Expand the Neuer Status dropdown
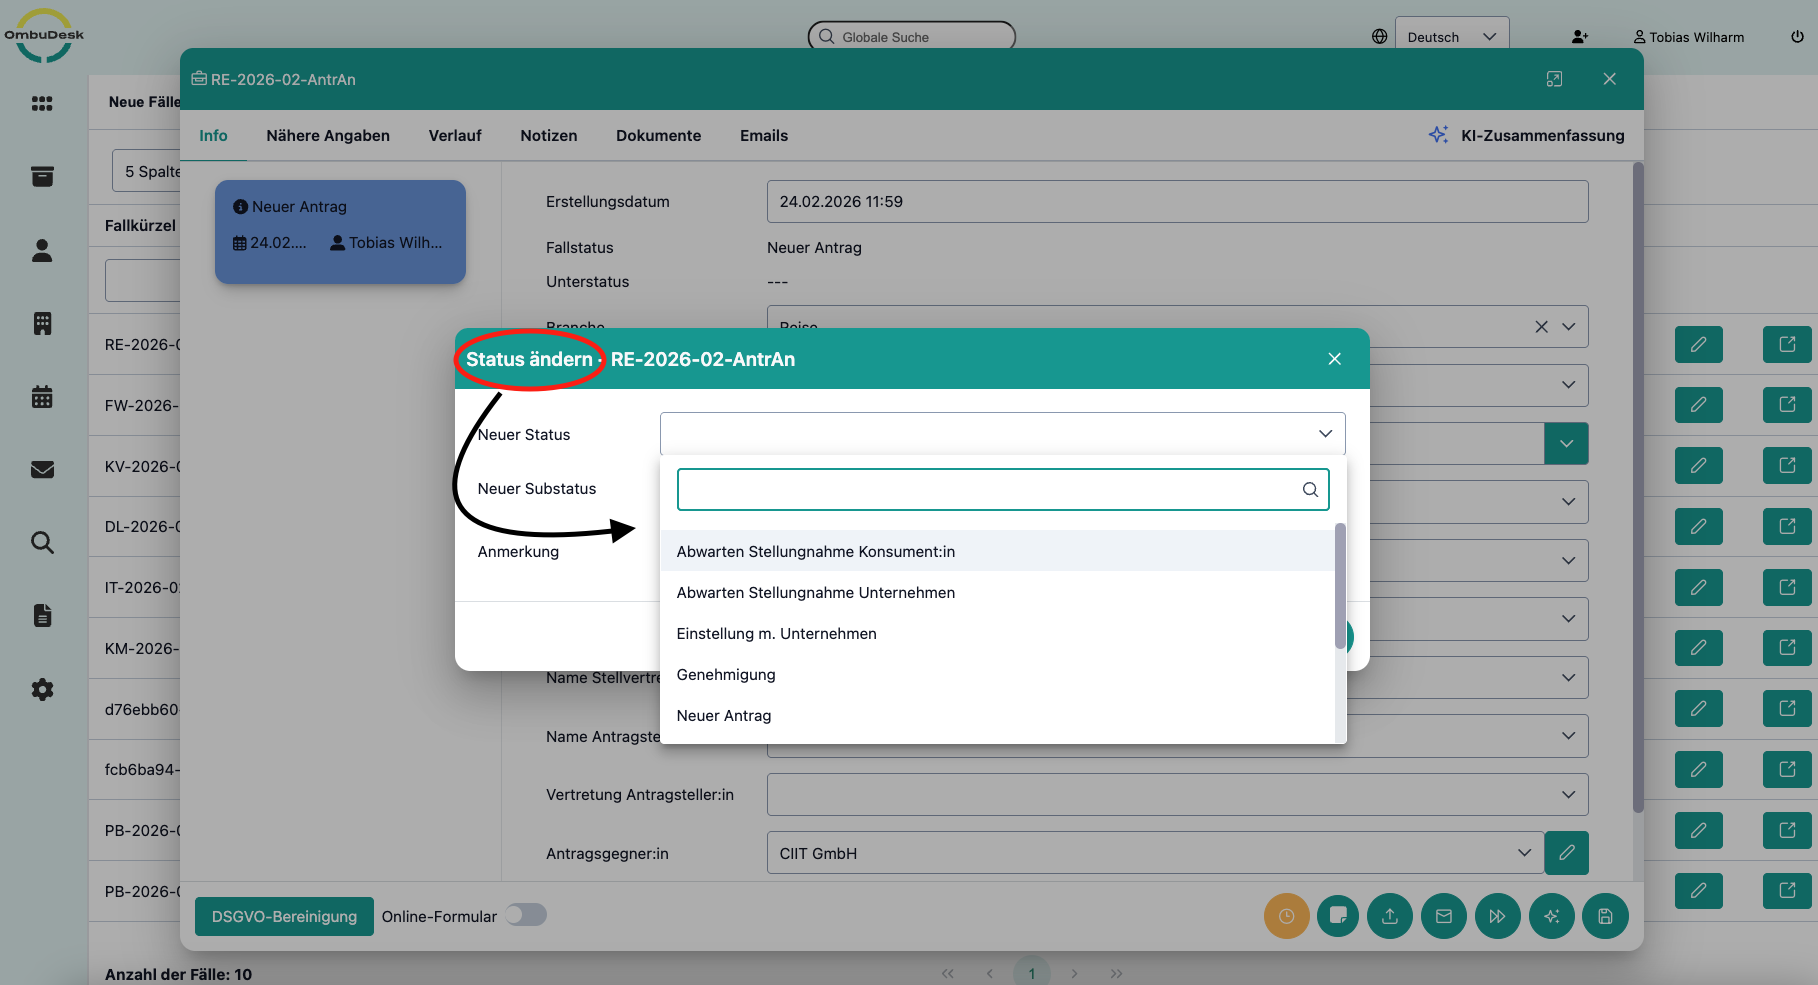The width and height of the screenshot is (1818, 985). (1002, 434)
